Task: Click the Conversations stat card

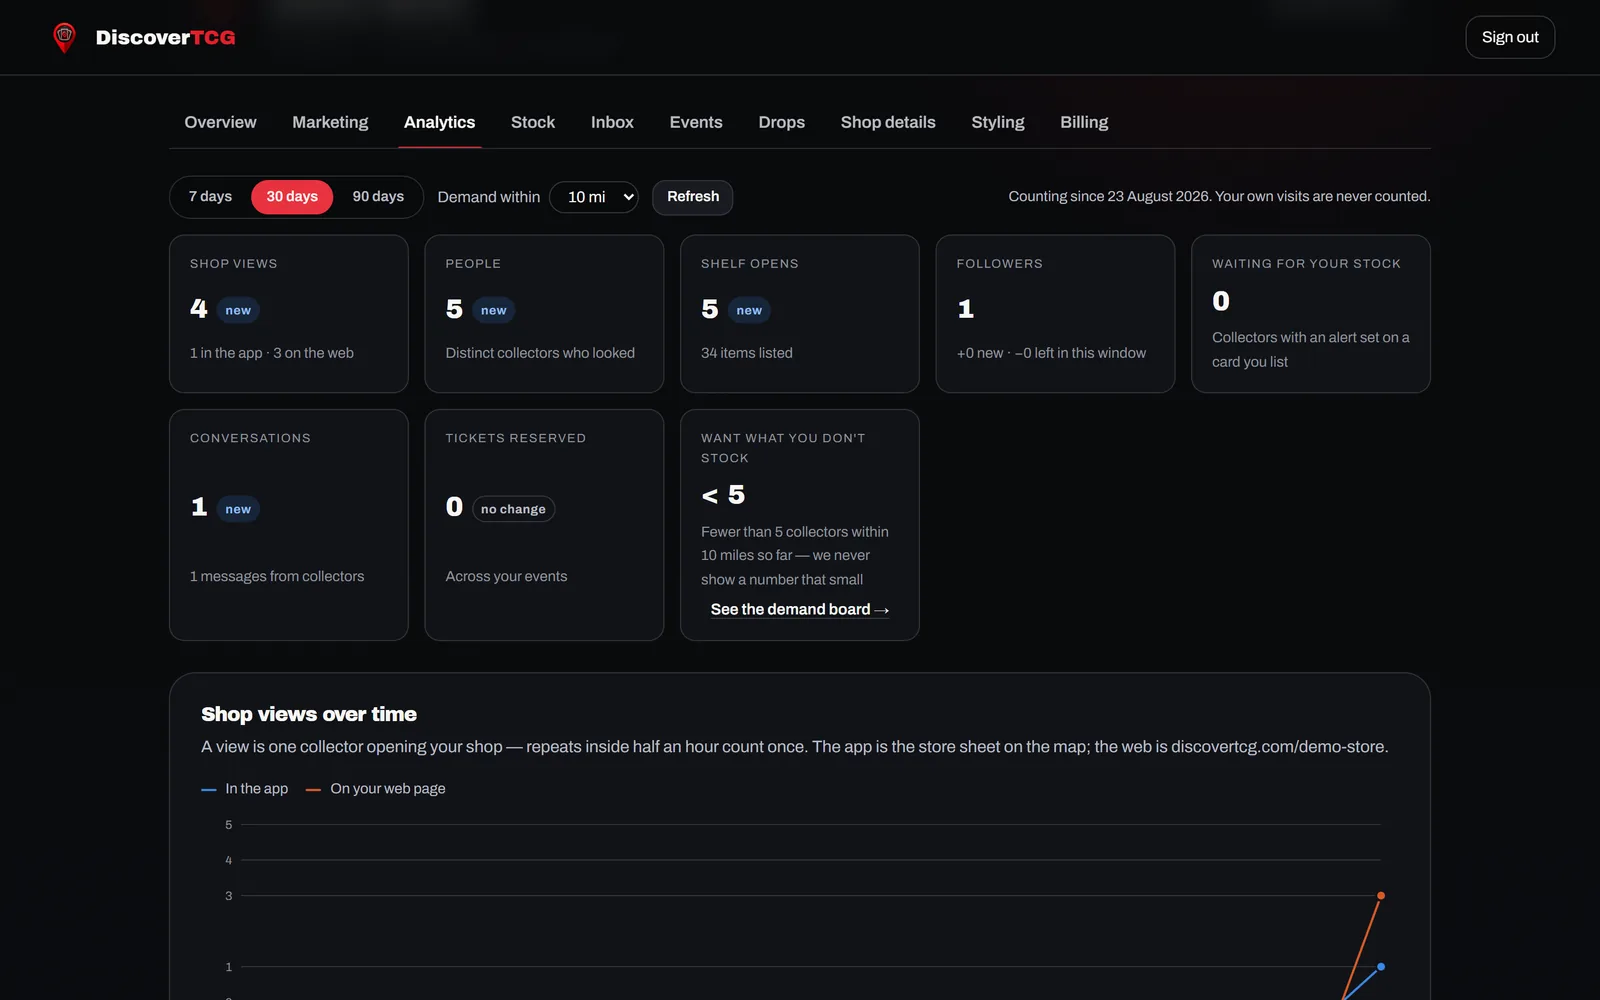Action: [x=289, y=525]
